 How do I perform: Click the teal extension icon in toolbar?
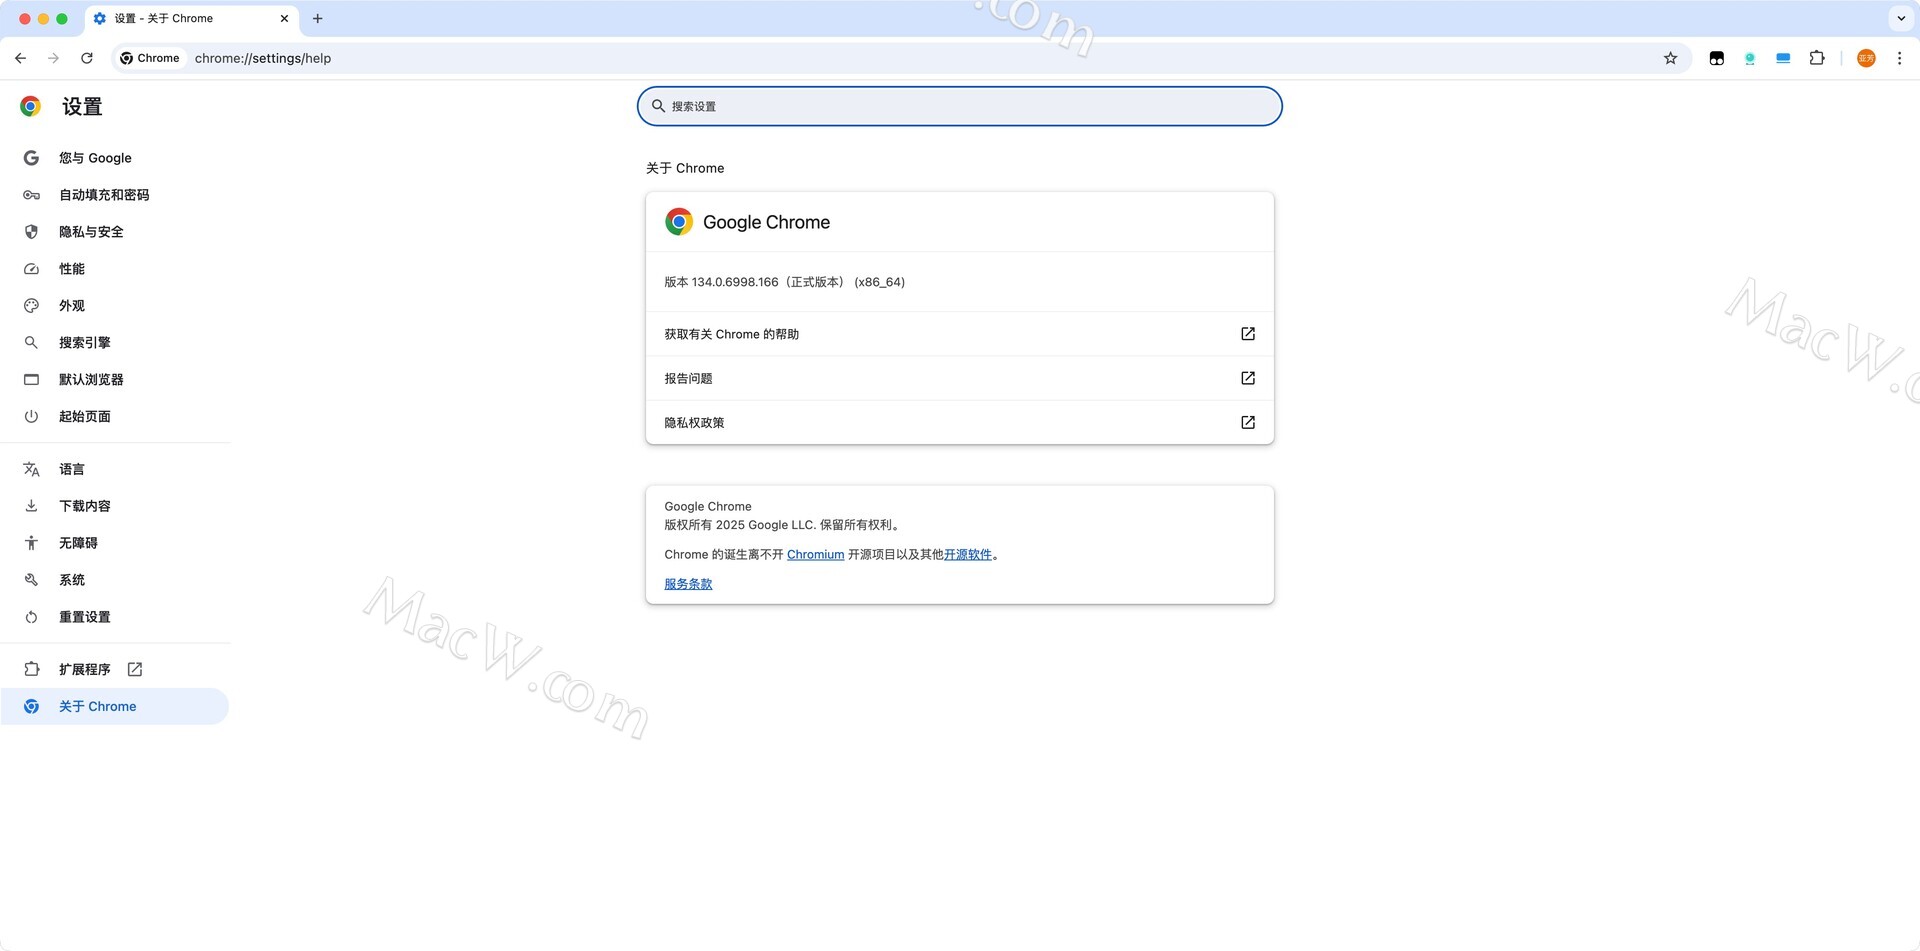click(x=1750, y=58)
